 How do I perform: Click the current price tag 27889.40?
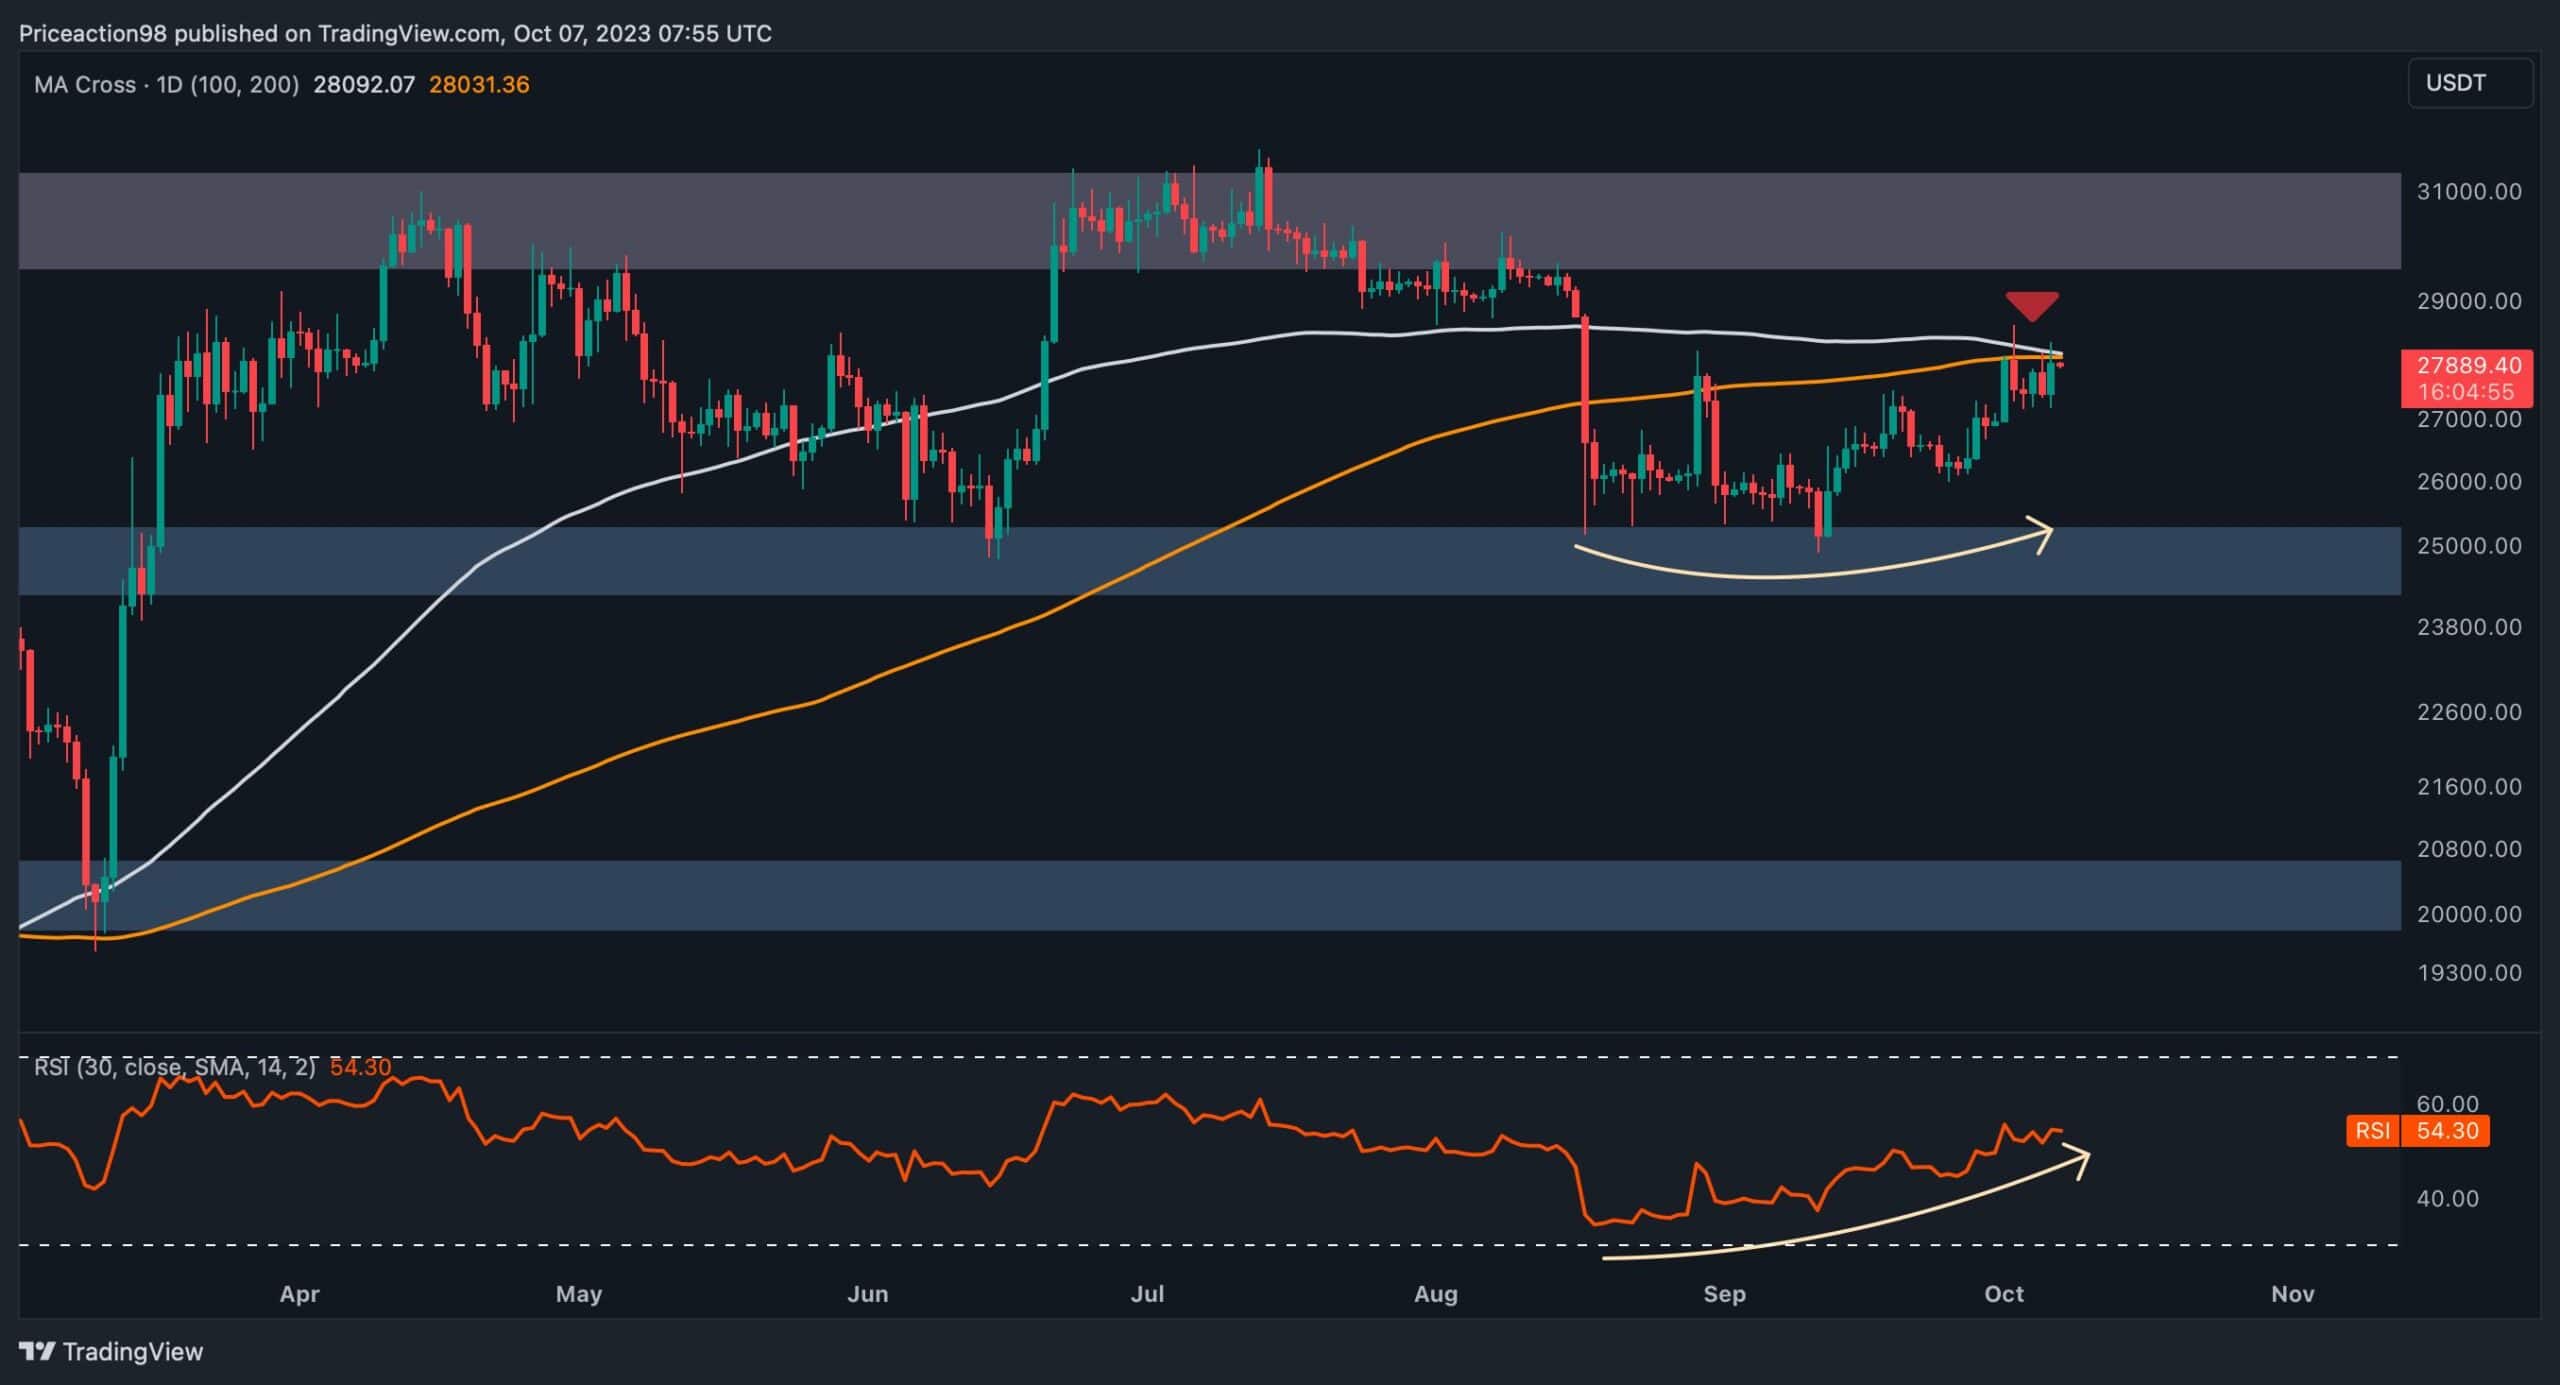tap(2468, 366)
